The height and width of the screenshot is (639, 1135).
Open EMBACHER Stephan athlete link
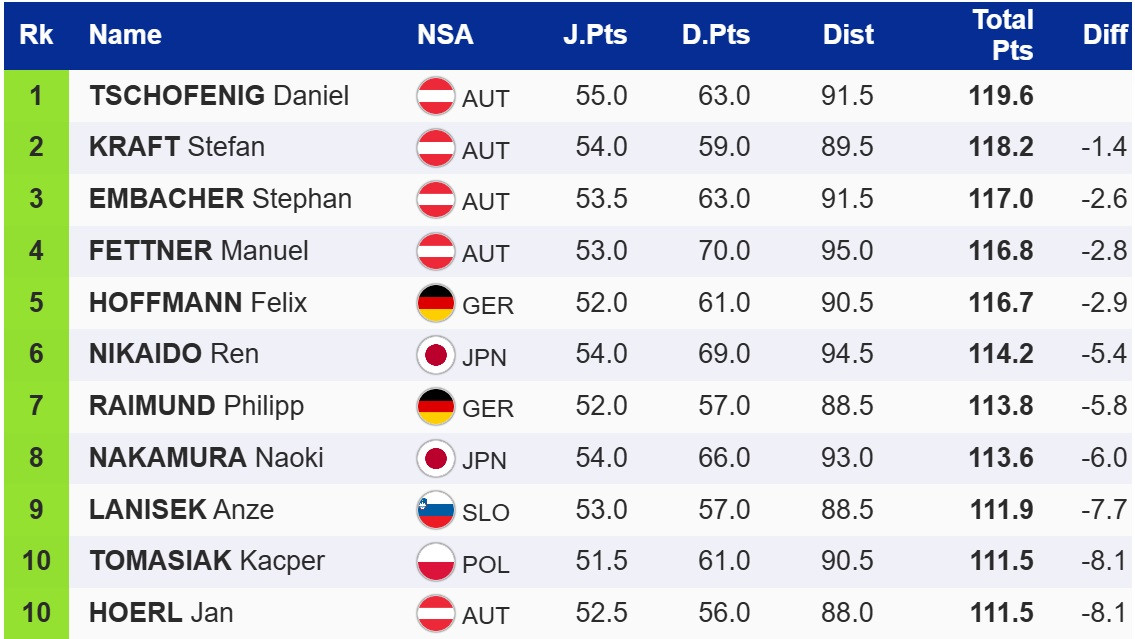pyautogui.click(x=220, y=199)
